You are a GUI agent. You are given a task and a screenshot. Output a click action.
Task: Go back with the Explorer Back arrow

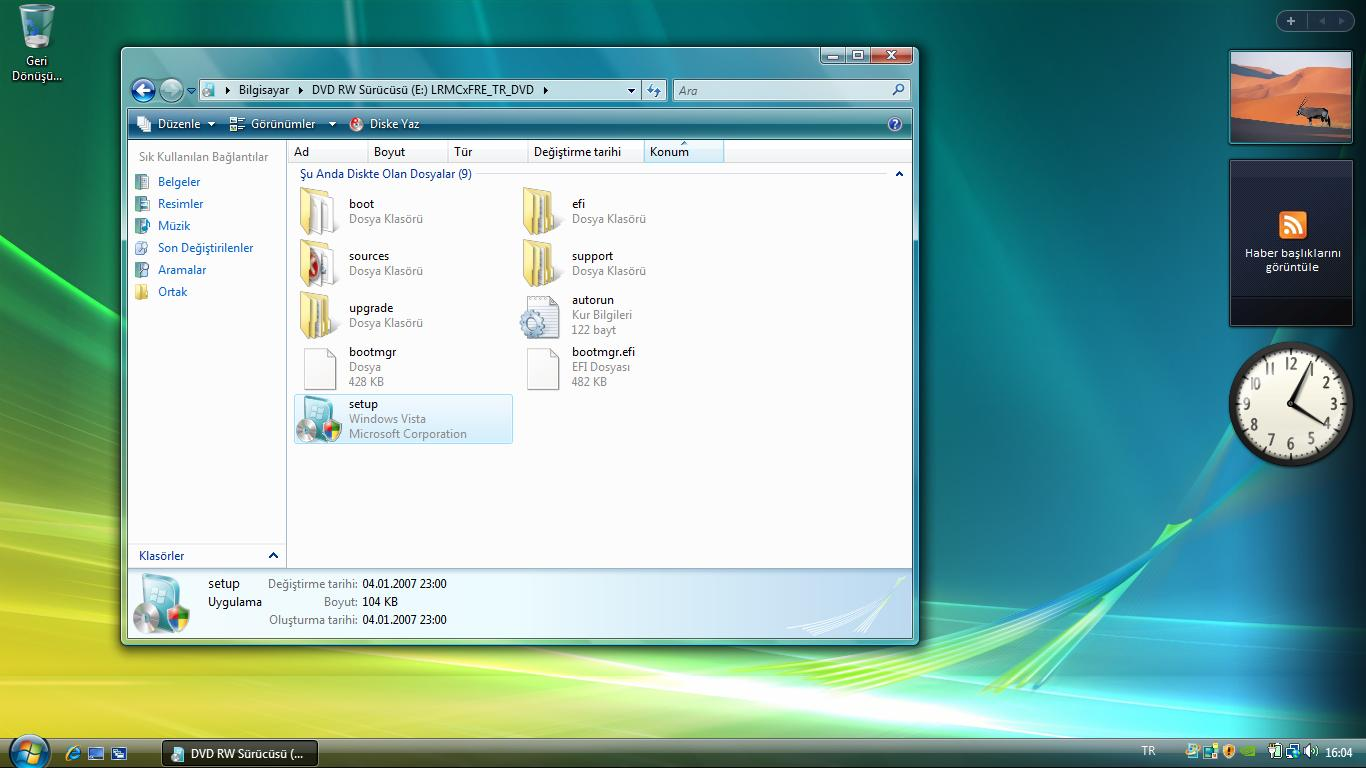point(143,90)
